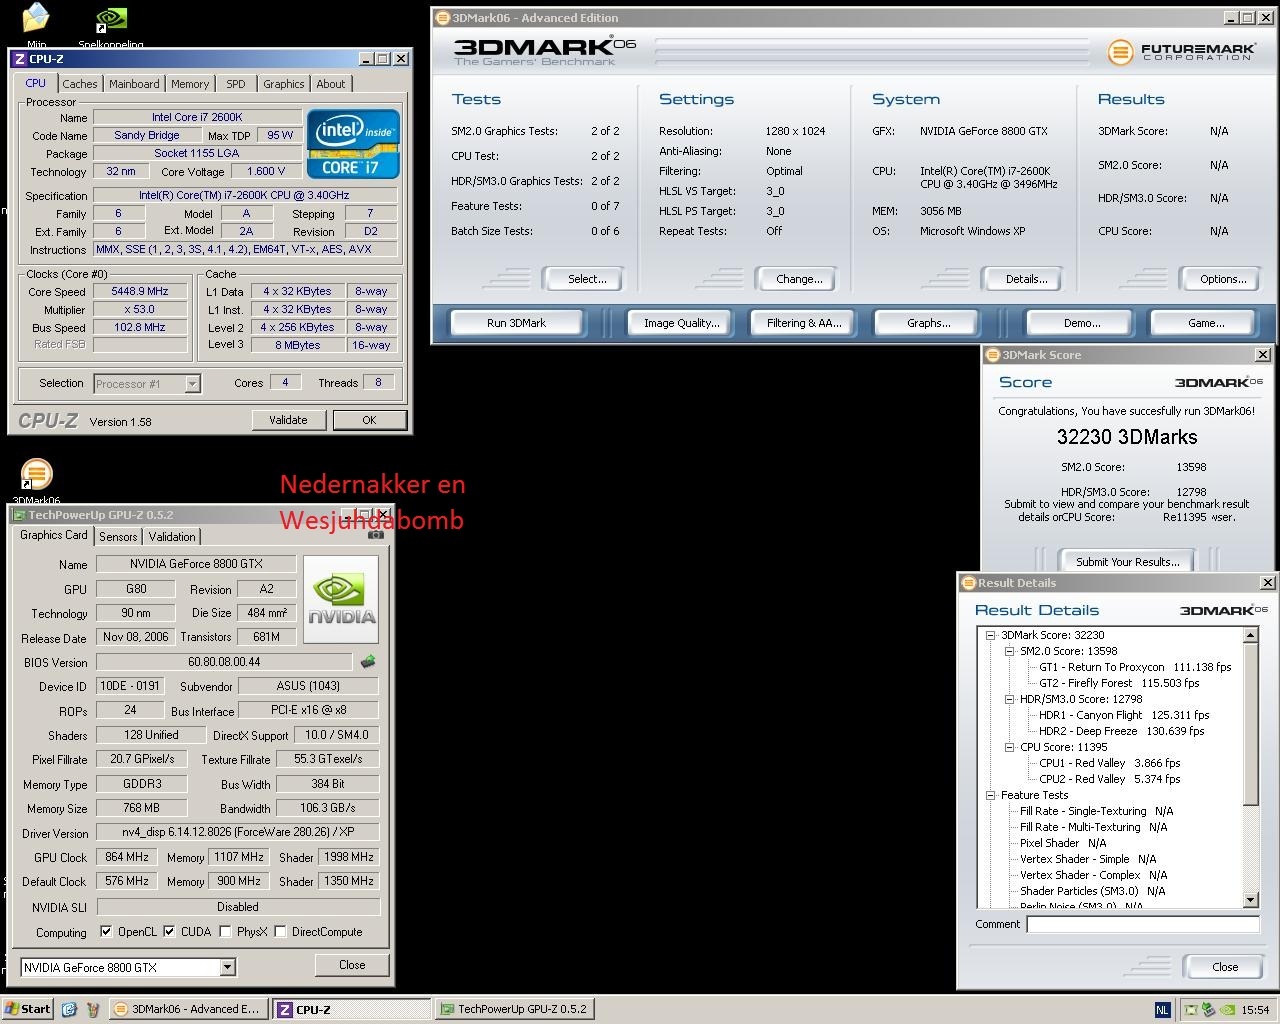Click into the Comment text field
Screen dimensions: 1280x1024
point(1142,924)
